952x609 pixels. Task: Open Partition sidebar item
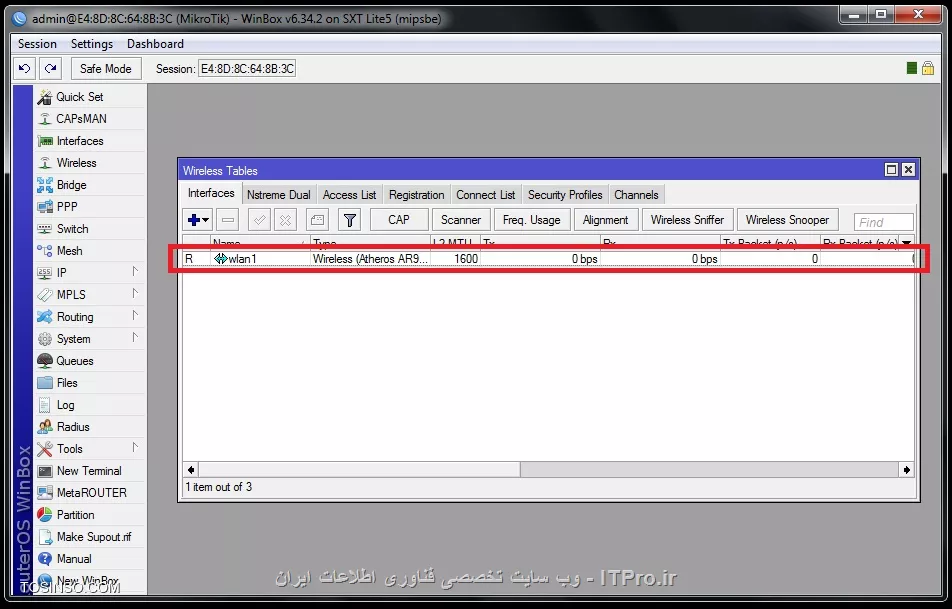(x=90, y=515)
